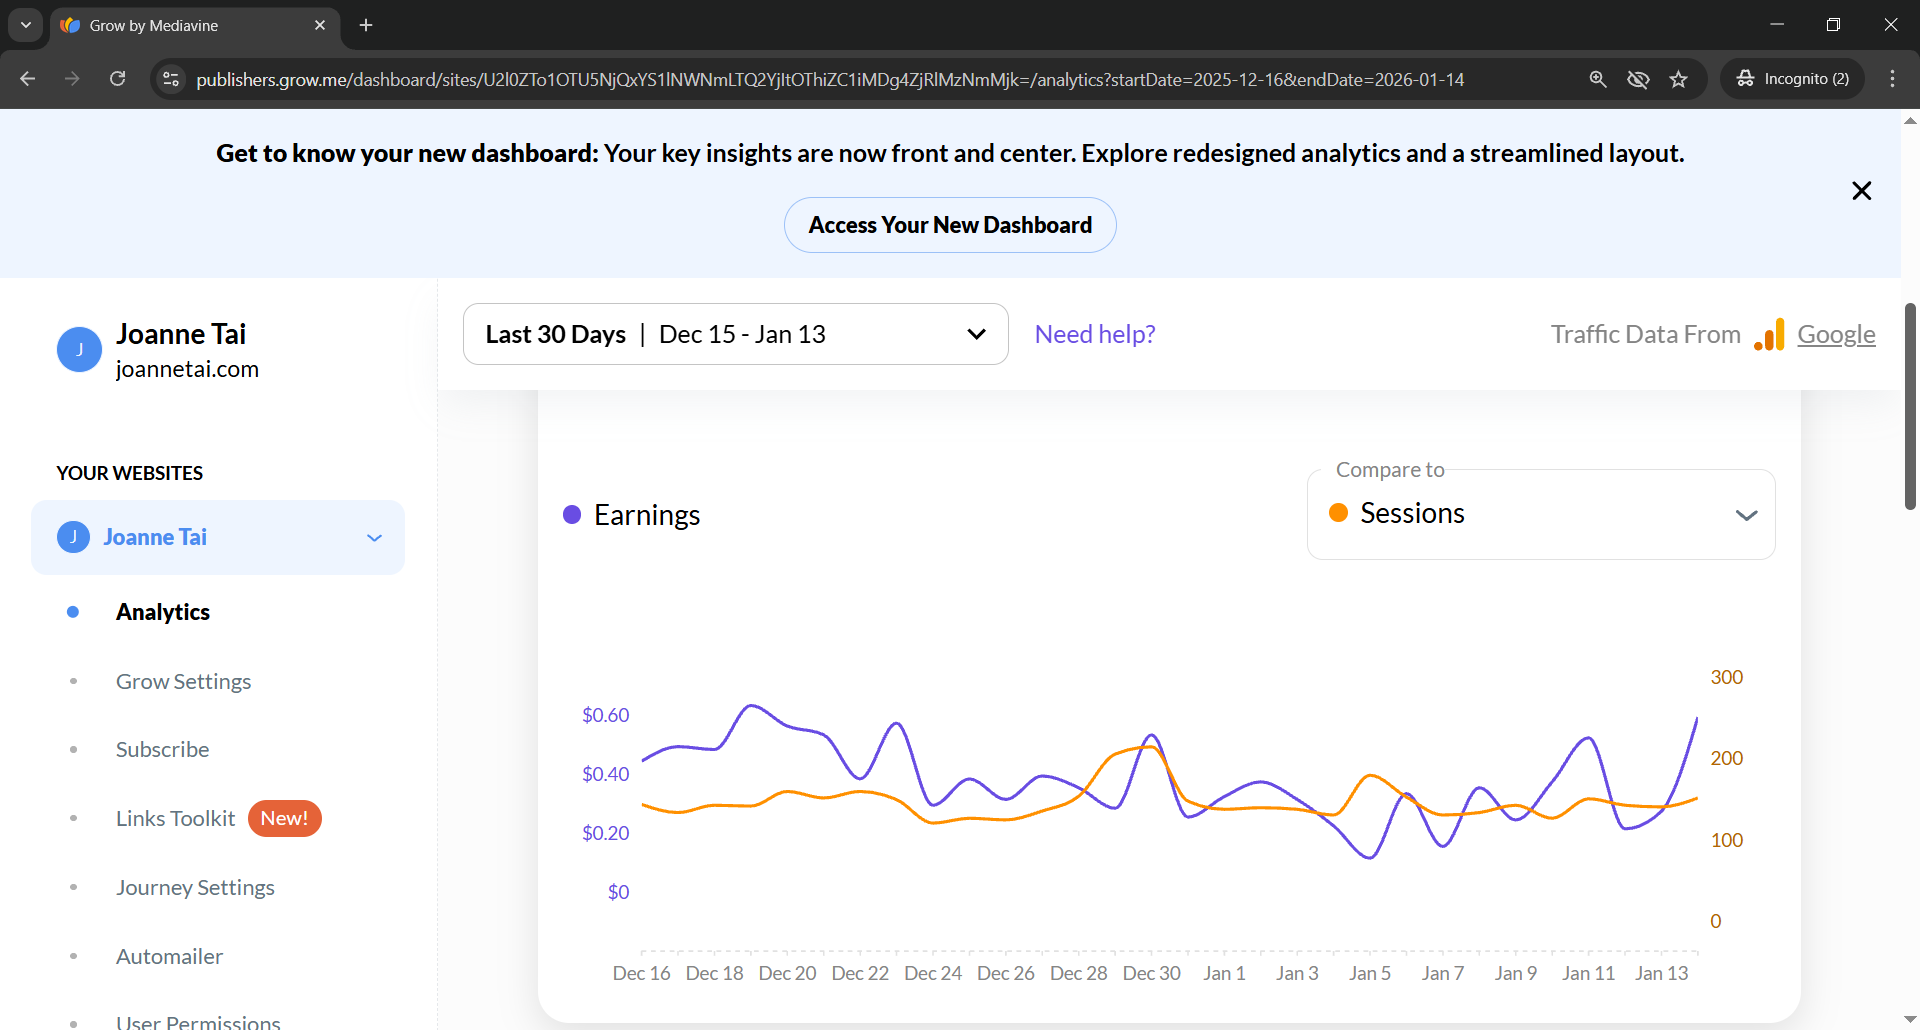Screen dimensions: 1920x1030
Task: Click Joanne Tai profile avatar icon
Action: 79,350
